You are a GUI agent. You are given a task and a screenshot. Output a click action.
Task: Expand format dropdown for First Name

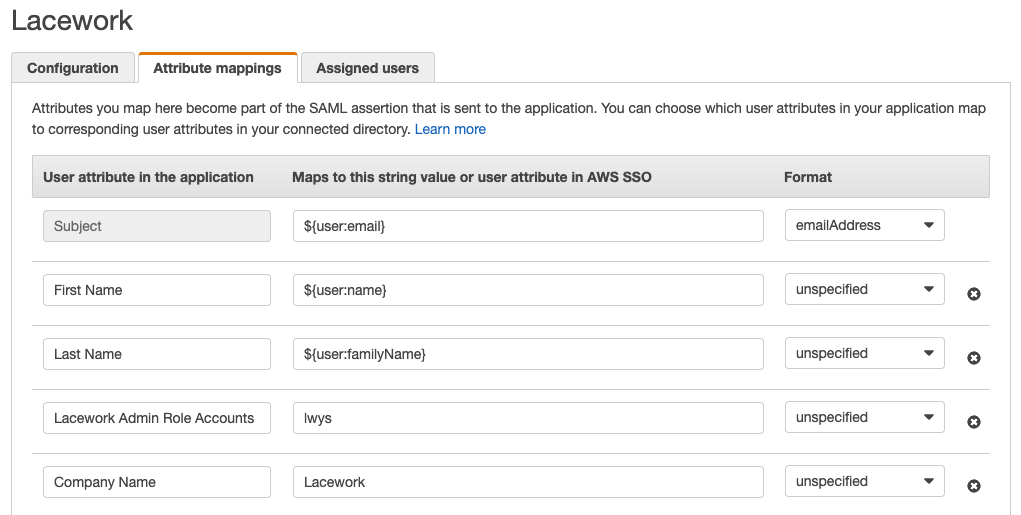865,290
